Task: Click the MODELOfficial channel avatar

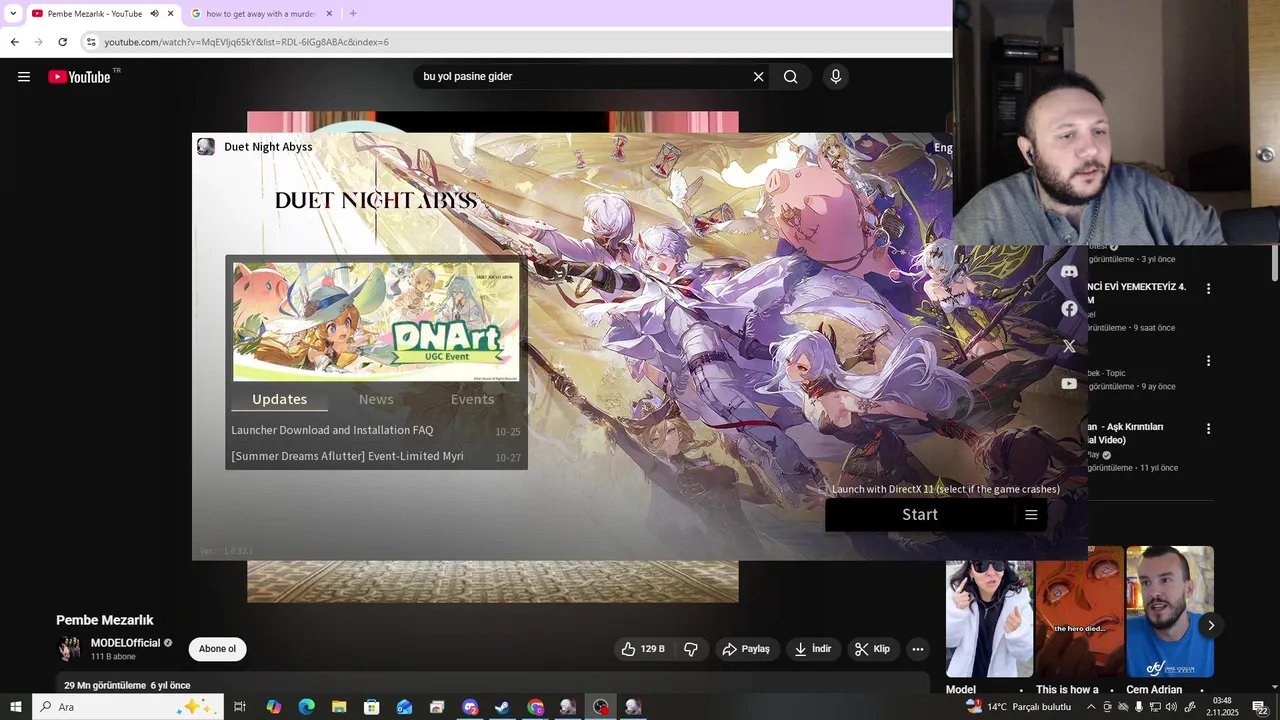Action: (x=69, y=649)
